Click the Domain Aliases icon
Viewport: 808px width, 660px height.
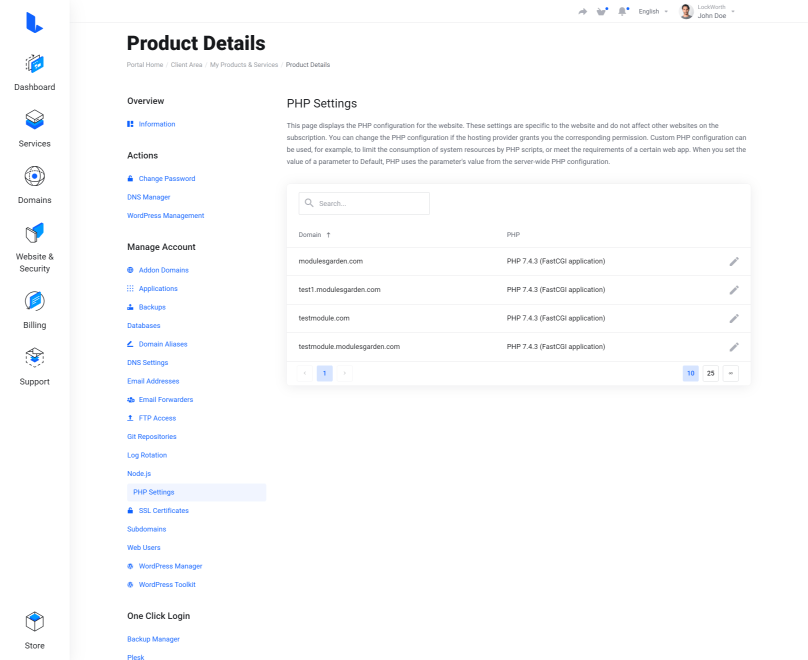[130, 344]
